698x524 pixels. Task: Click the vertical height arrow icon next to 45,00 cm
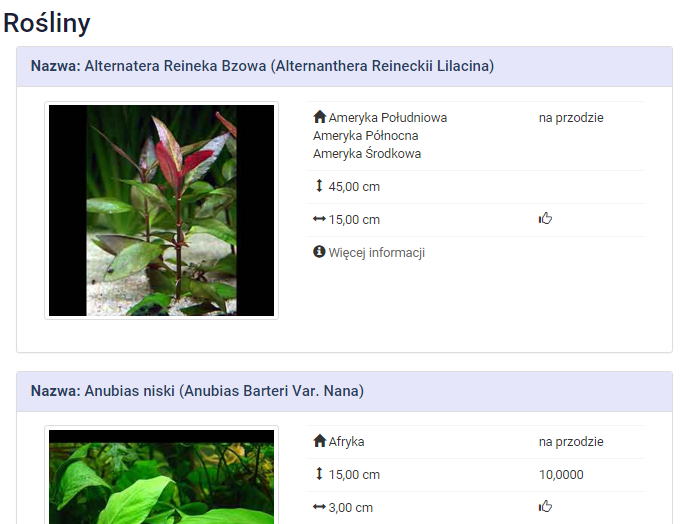pos(319,186)
